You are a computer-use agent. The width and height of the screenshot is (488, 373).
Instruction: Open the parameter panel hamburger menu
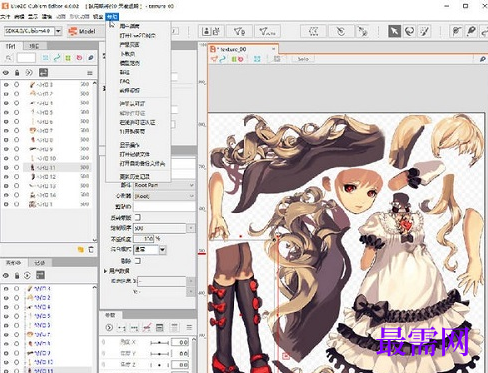click(x=189, y=328)
